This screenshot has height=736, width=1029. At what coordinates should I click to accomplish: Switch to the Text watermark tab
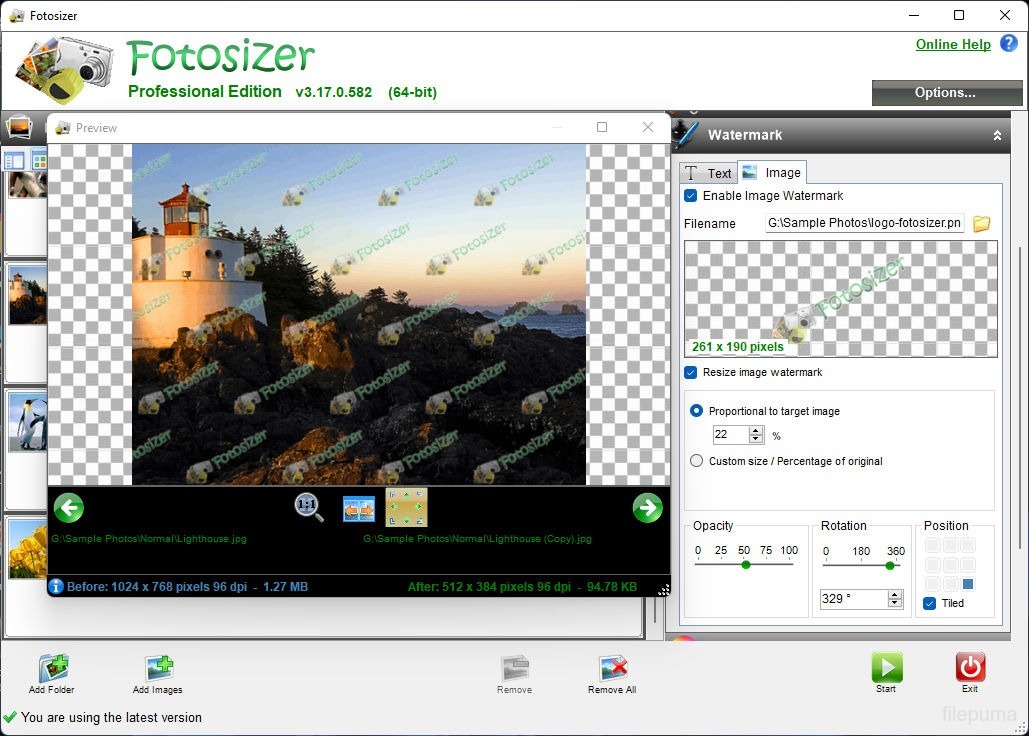tap(709, 173)
